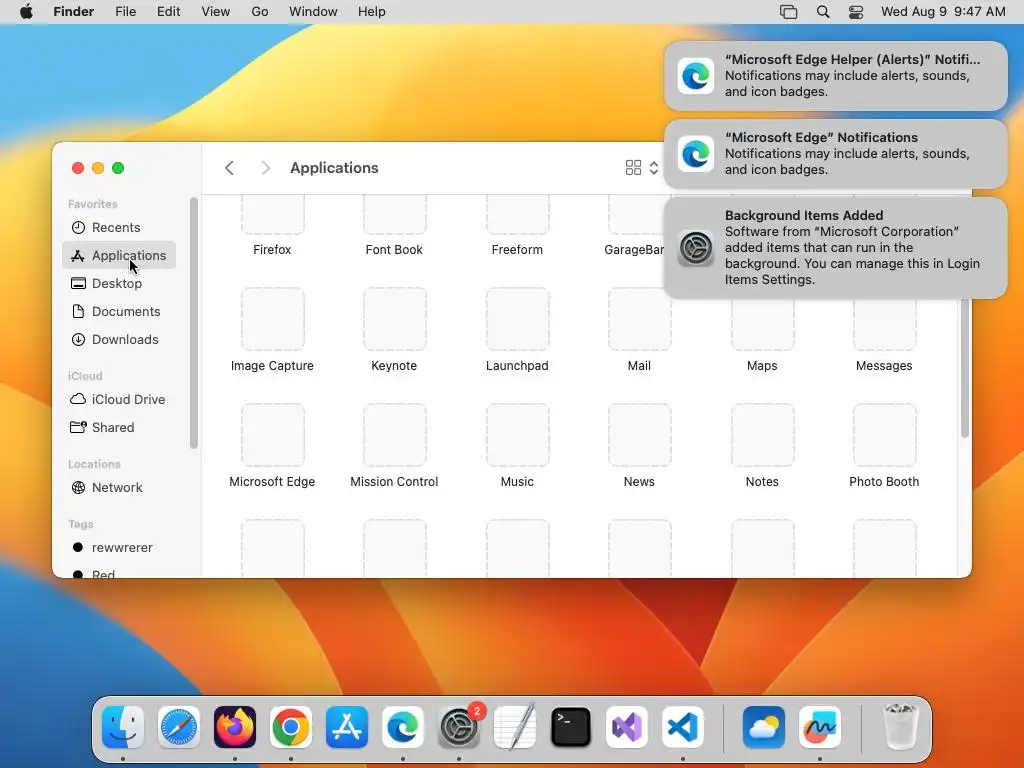Select the Maps app icon
The height and width of the screenshot is (768, 1024).
[762, 325]
